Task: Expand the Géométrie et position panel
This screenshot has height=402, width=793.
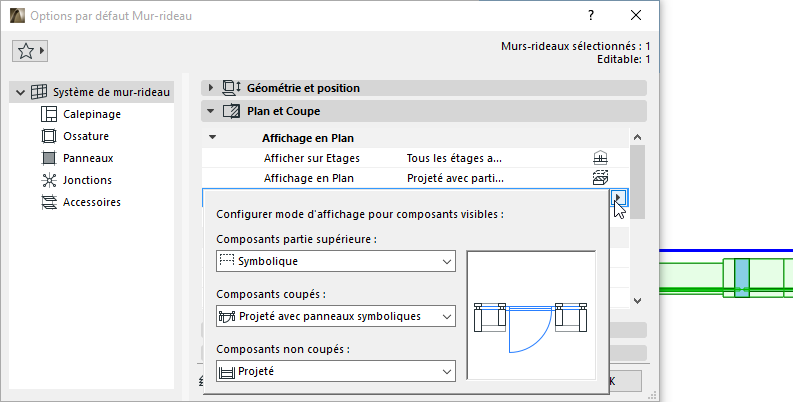Action: click(211, 88)
